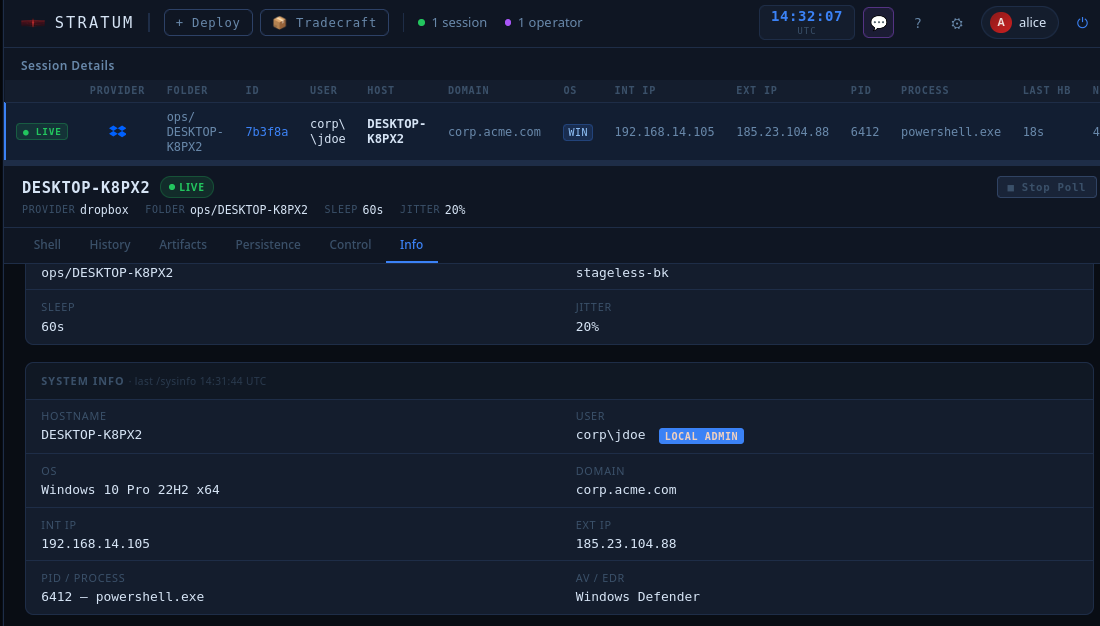
Task: Open the Control tab
Action: [x=350, y=244]
